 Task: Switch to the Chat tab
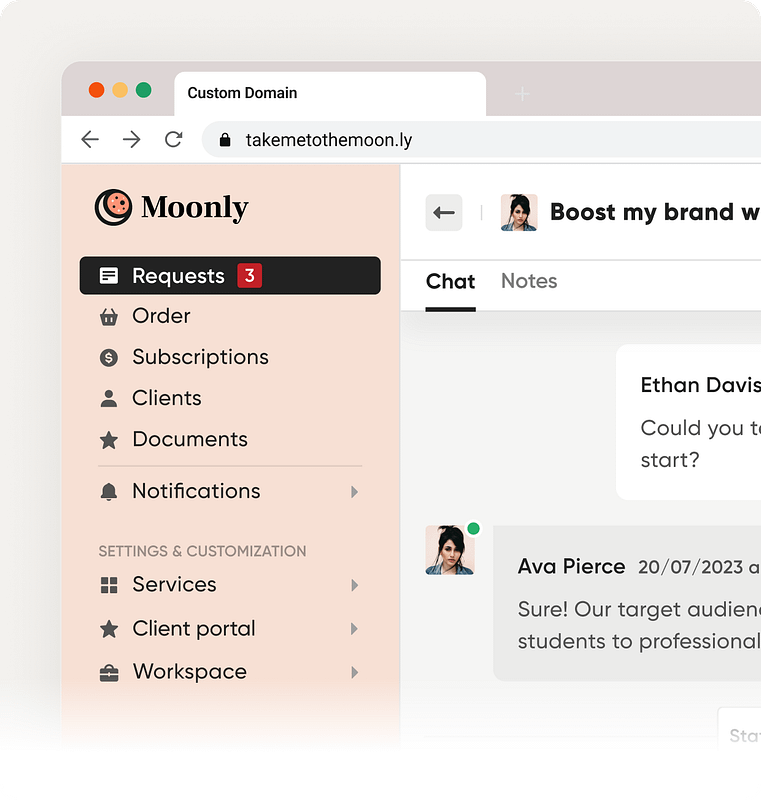450,282
